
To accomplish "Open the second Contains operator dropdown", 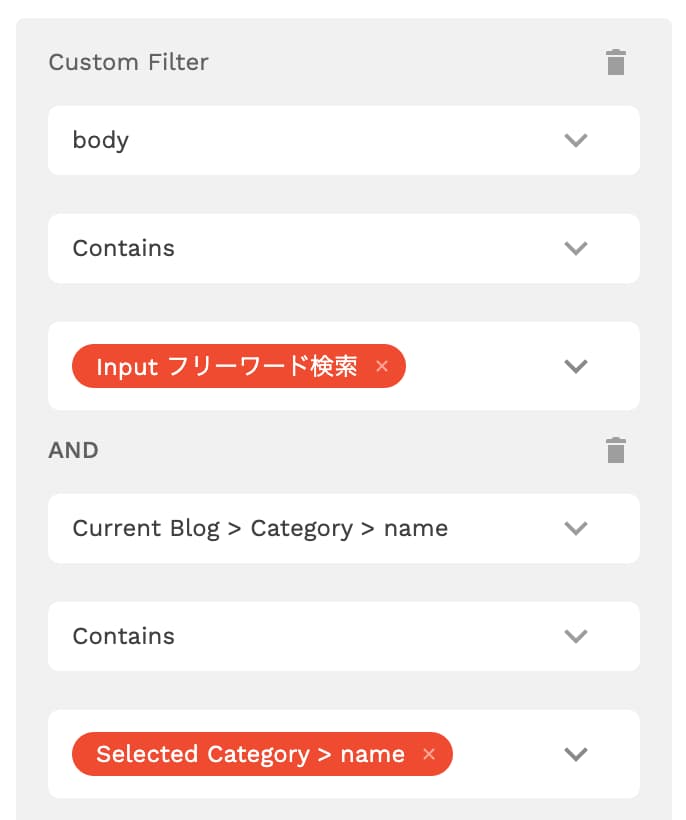I will click(344, 636).
